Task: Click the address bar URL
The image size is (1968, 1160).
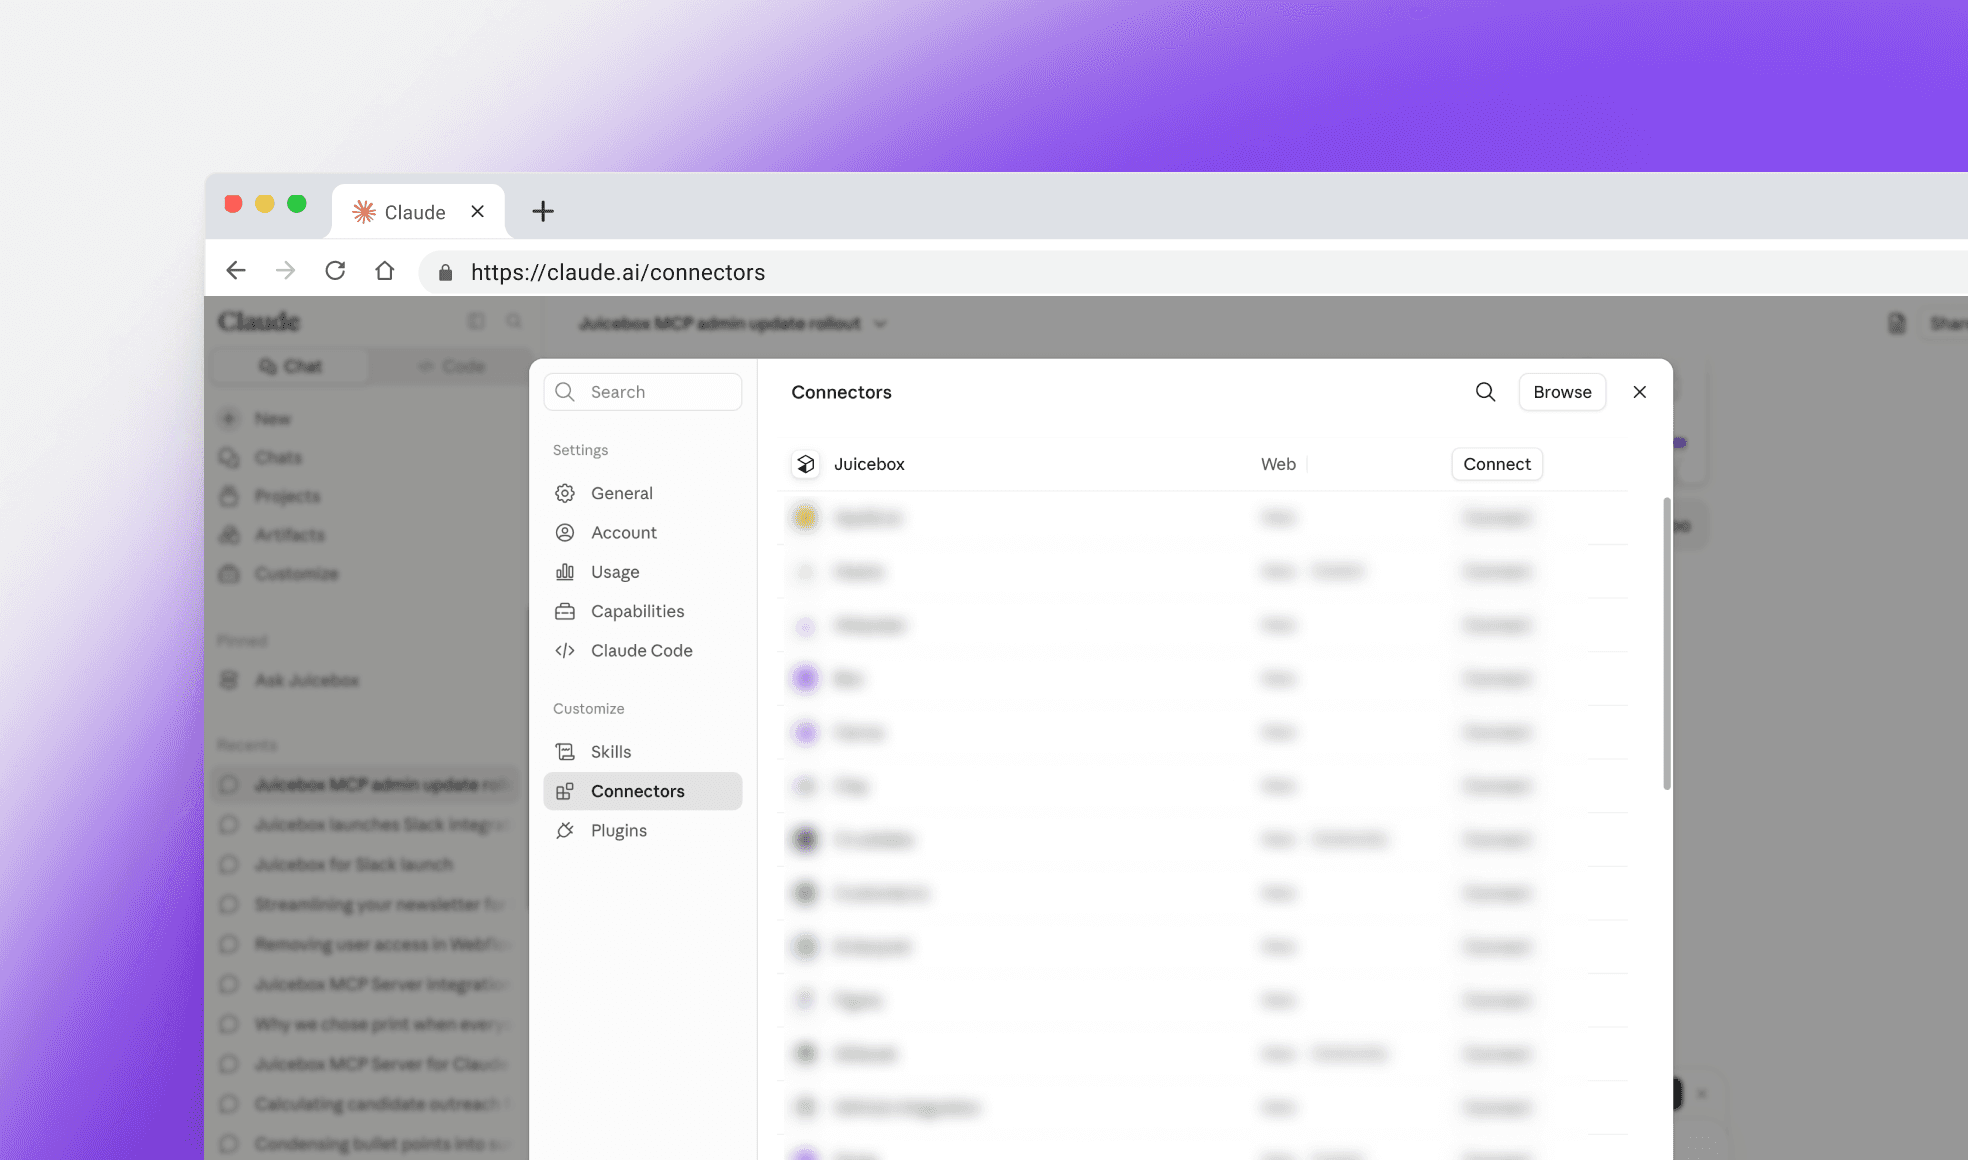Action: coord(618,272)
